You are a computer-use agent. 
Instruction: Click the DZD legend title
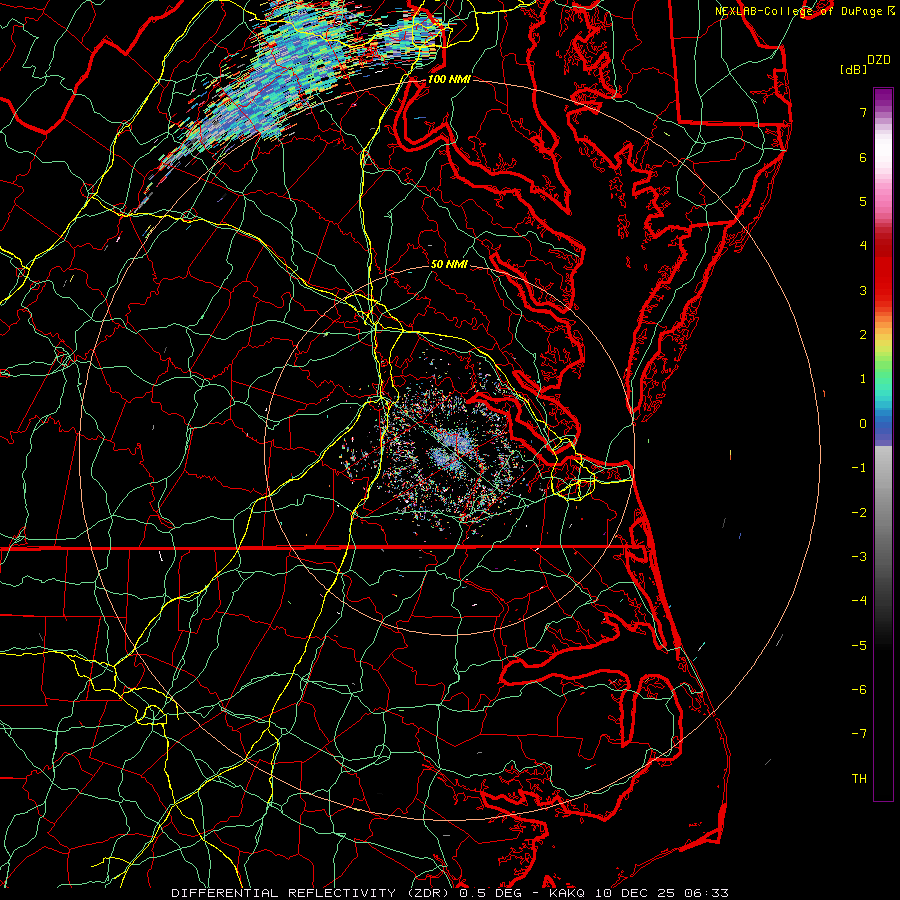coord(878,60)
